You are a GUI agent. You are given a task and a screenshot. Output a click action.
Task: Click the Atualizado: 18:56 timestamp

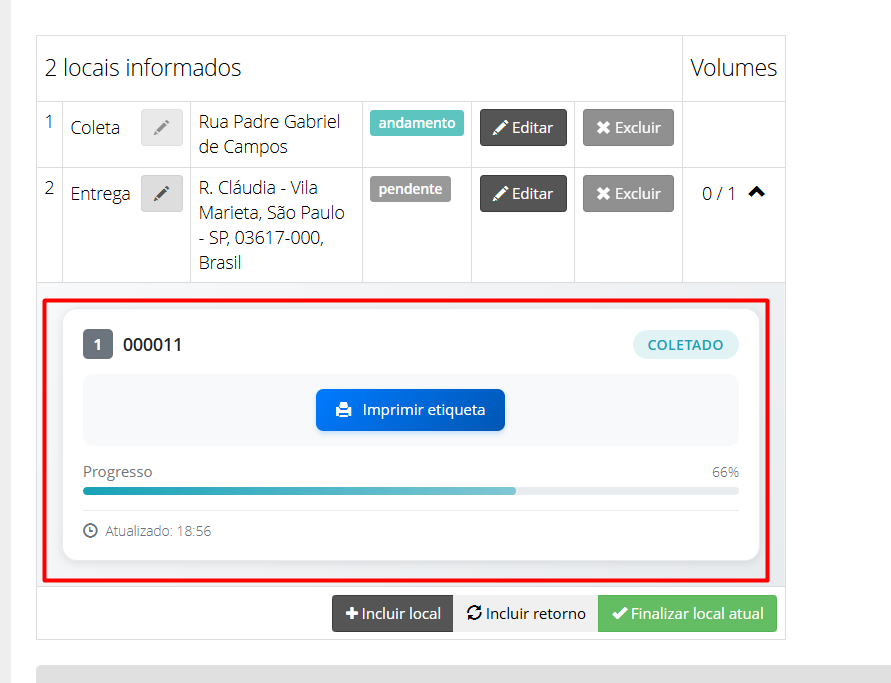pyautogui.click(x=158, y=531)
